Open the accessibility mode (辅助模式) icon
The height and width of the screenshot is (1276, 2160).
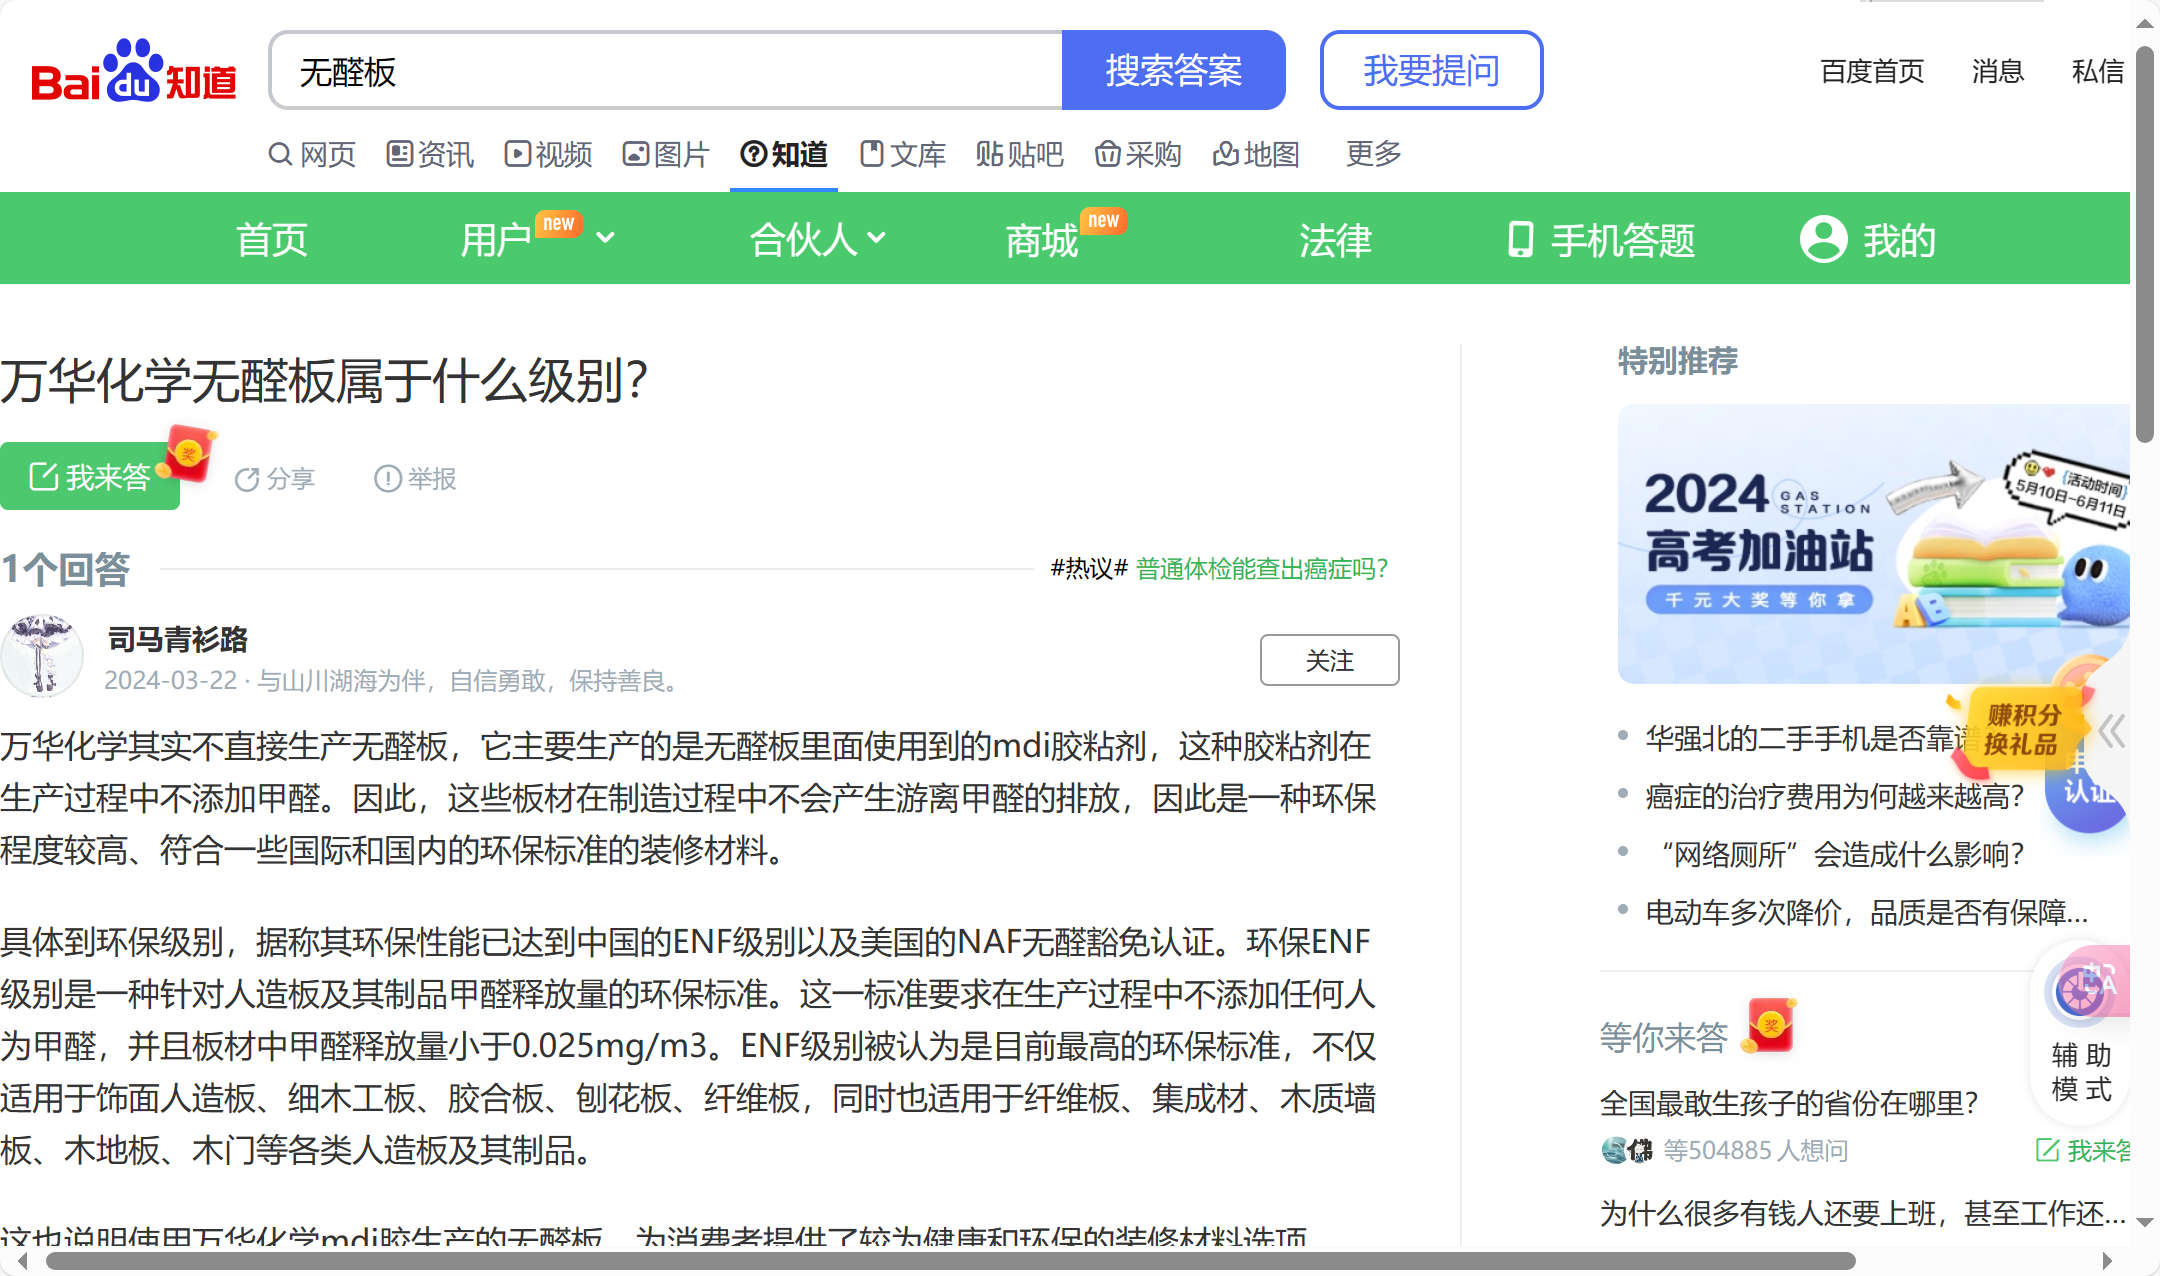pos(2080,993)
